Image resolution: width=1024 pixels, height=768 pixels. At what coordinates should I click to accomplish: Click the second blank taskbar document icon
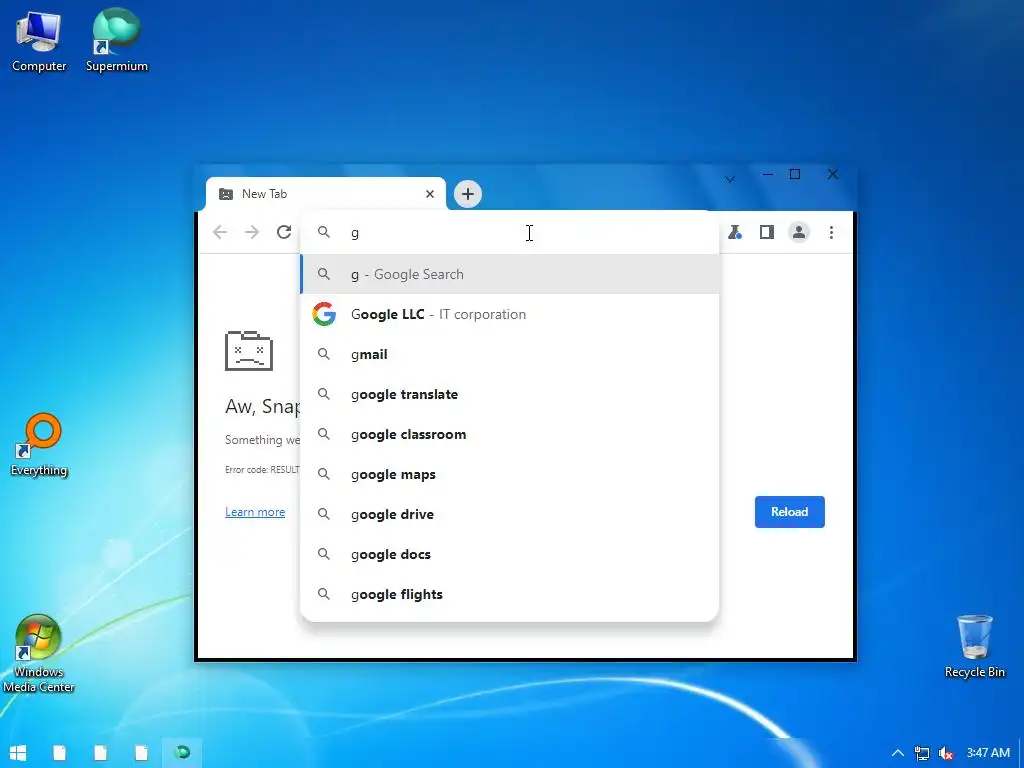(x=101, y=753)
